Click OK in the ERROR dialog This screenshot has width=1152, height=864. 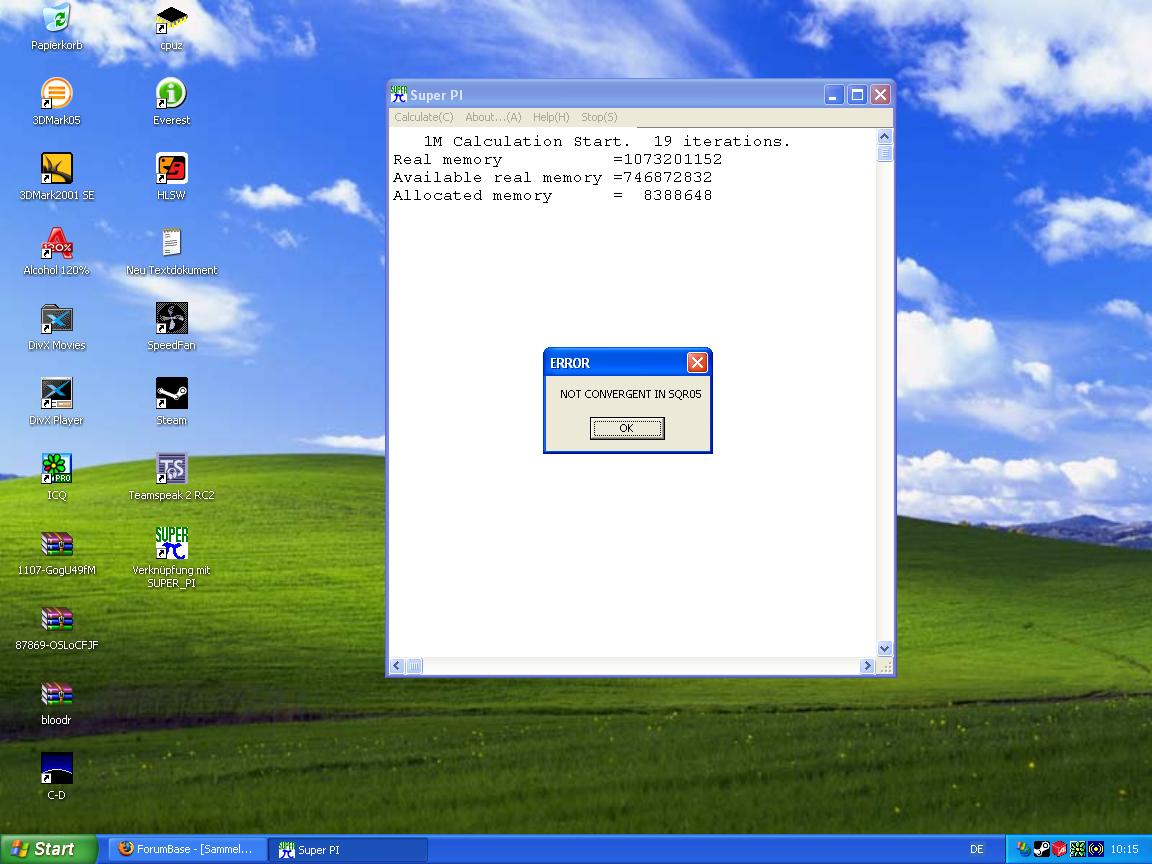point(627,428)
